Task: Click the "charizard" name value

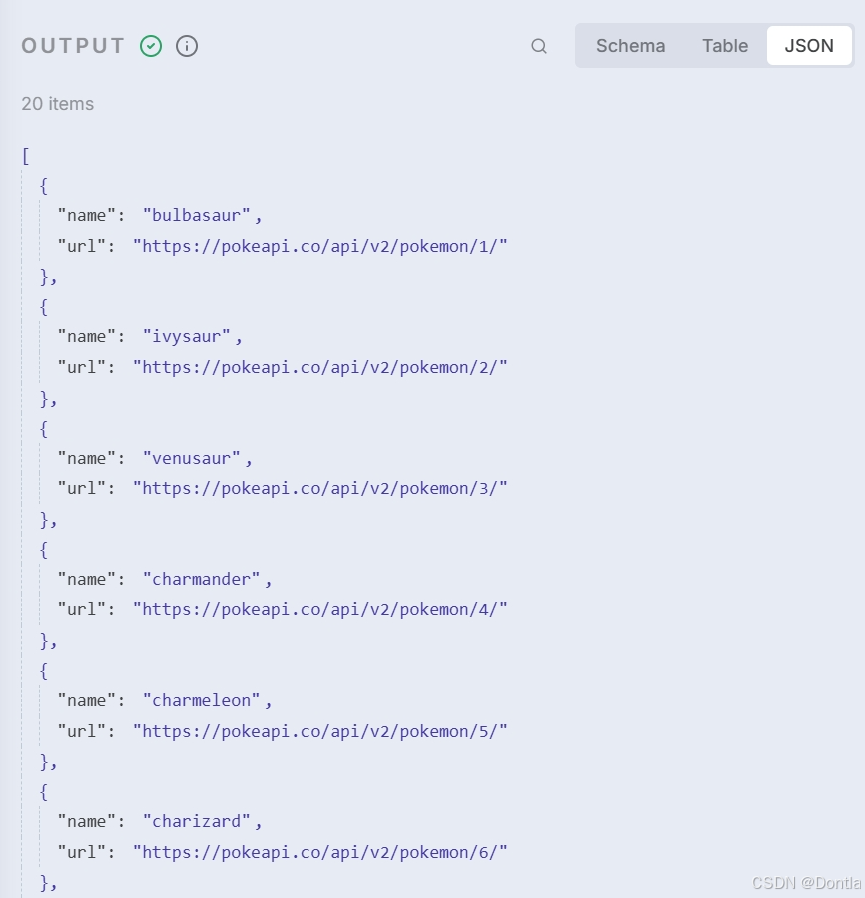Action: pos(196,821)
